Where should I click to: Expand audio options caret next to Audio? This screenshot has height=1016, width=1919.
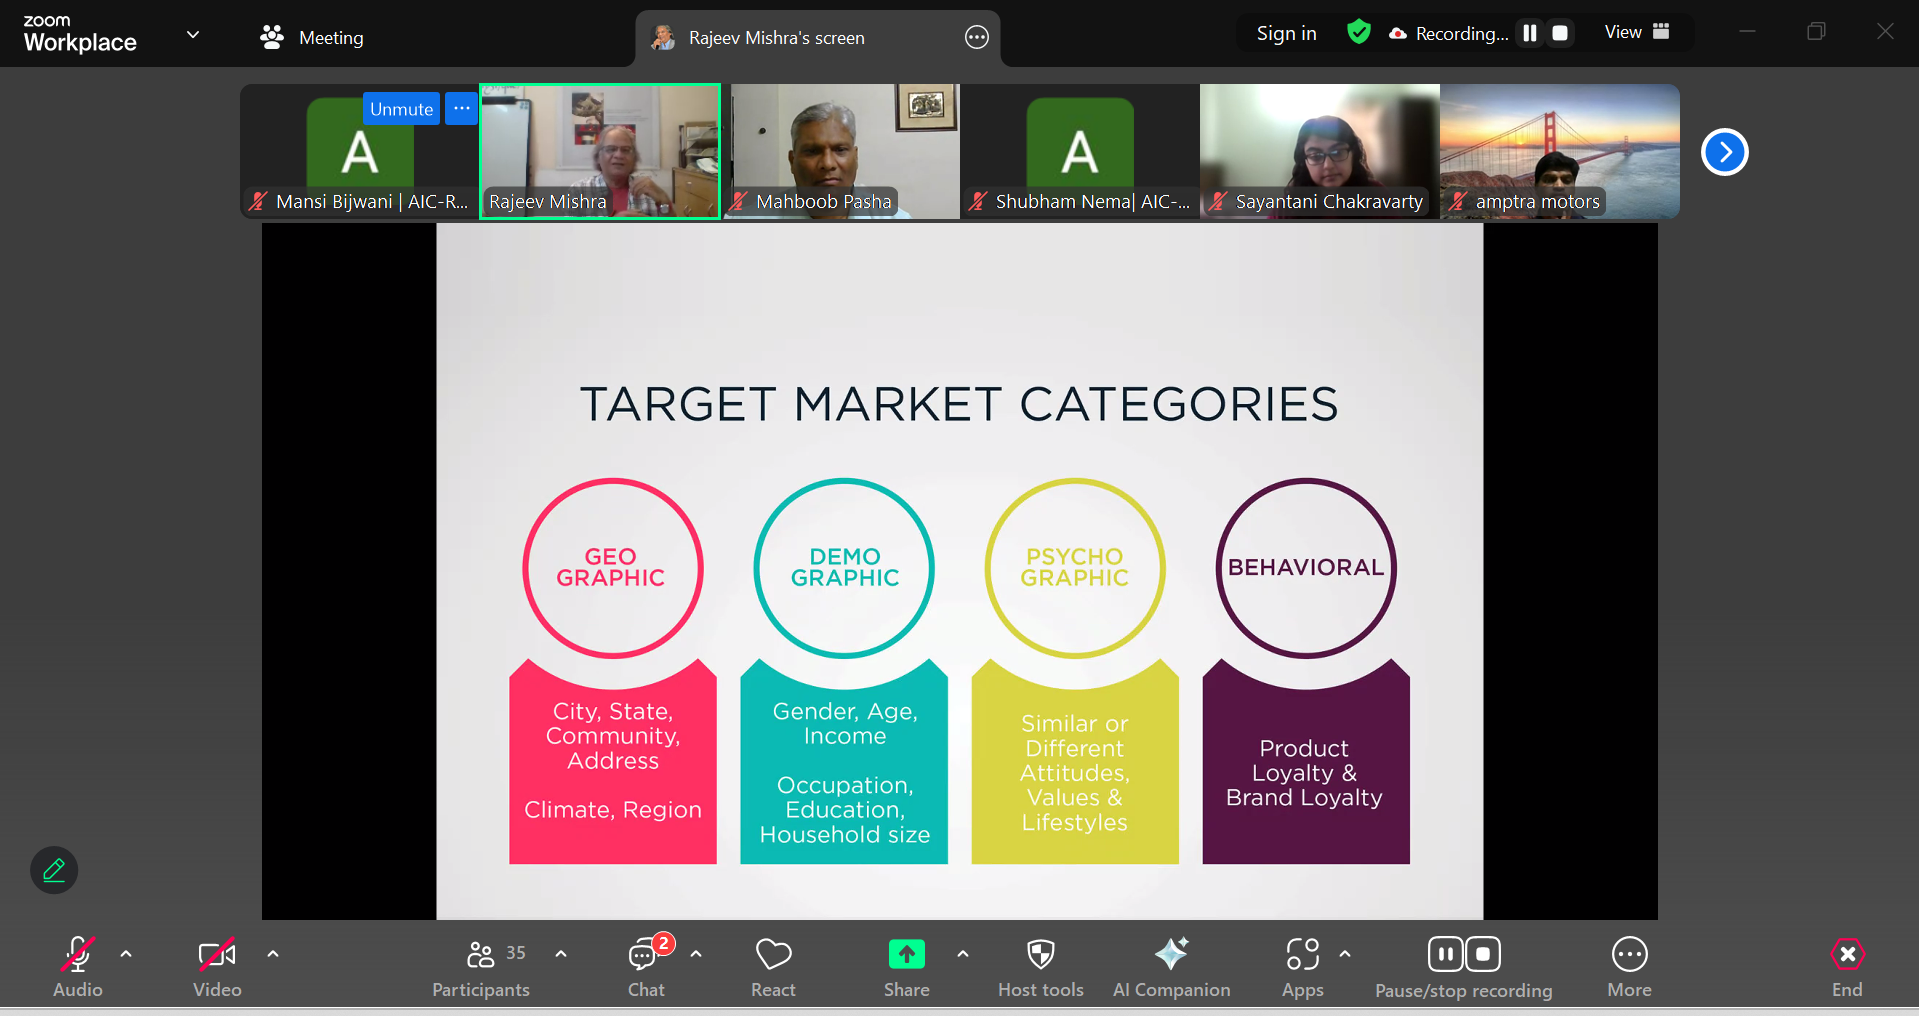[x=126, y=954]
